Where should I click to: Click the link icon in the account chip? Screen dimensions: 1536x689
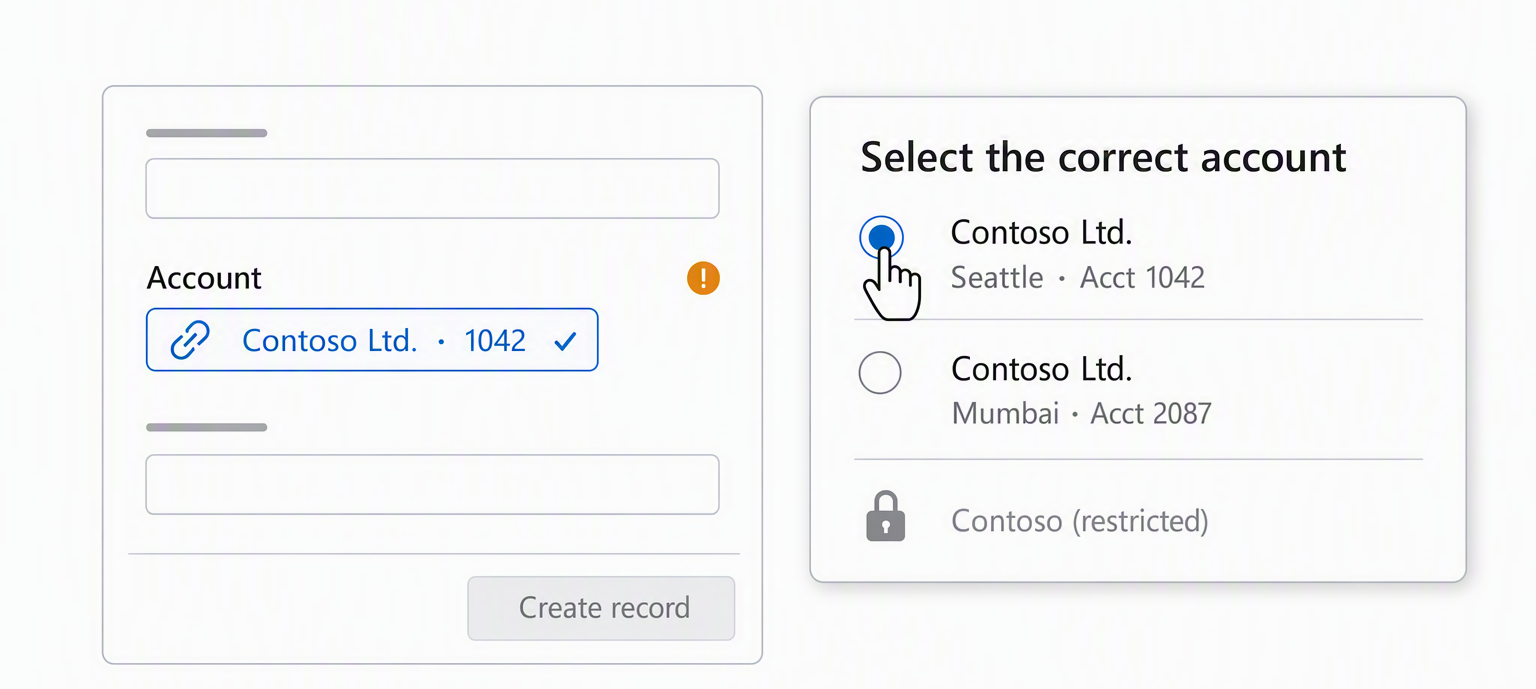click(190, 340)
